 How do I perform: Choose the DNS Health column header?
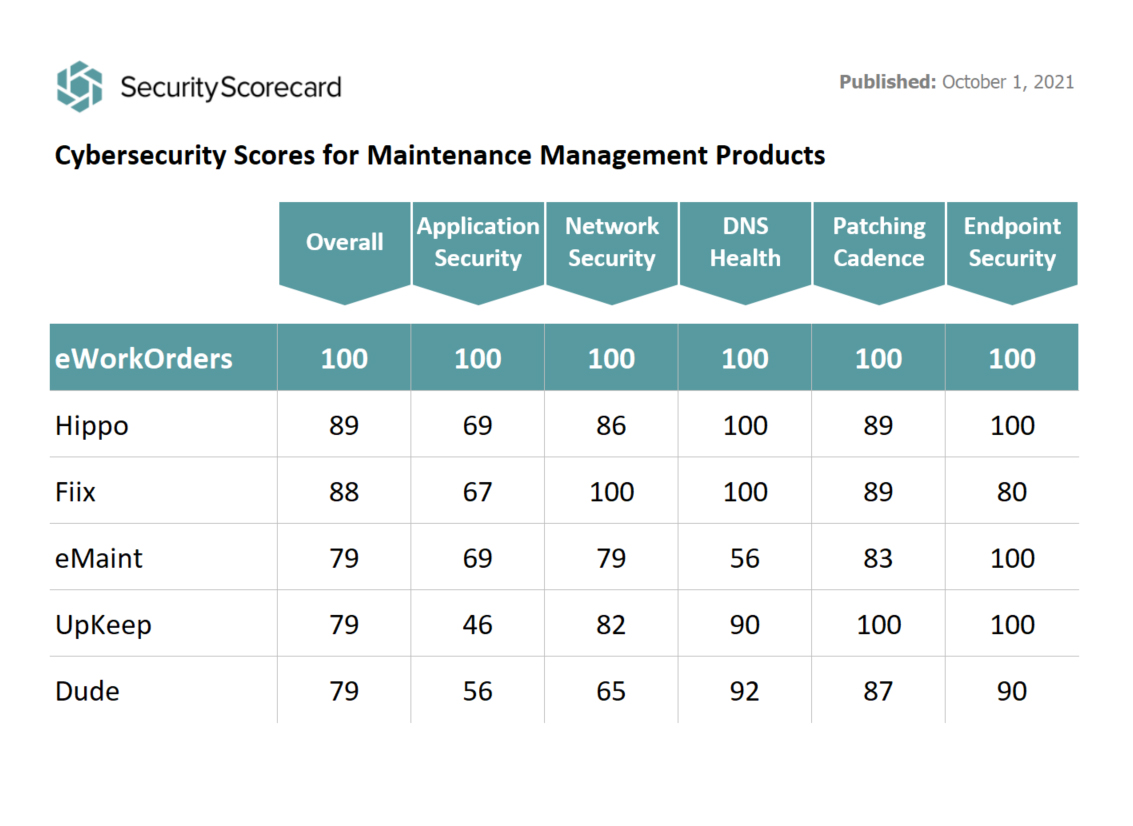pos(745,242)
